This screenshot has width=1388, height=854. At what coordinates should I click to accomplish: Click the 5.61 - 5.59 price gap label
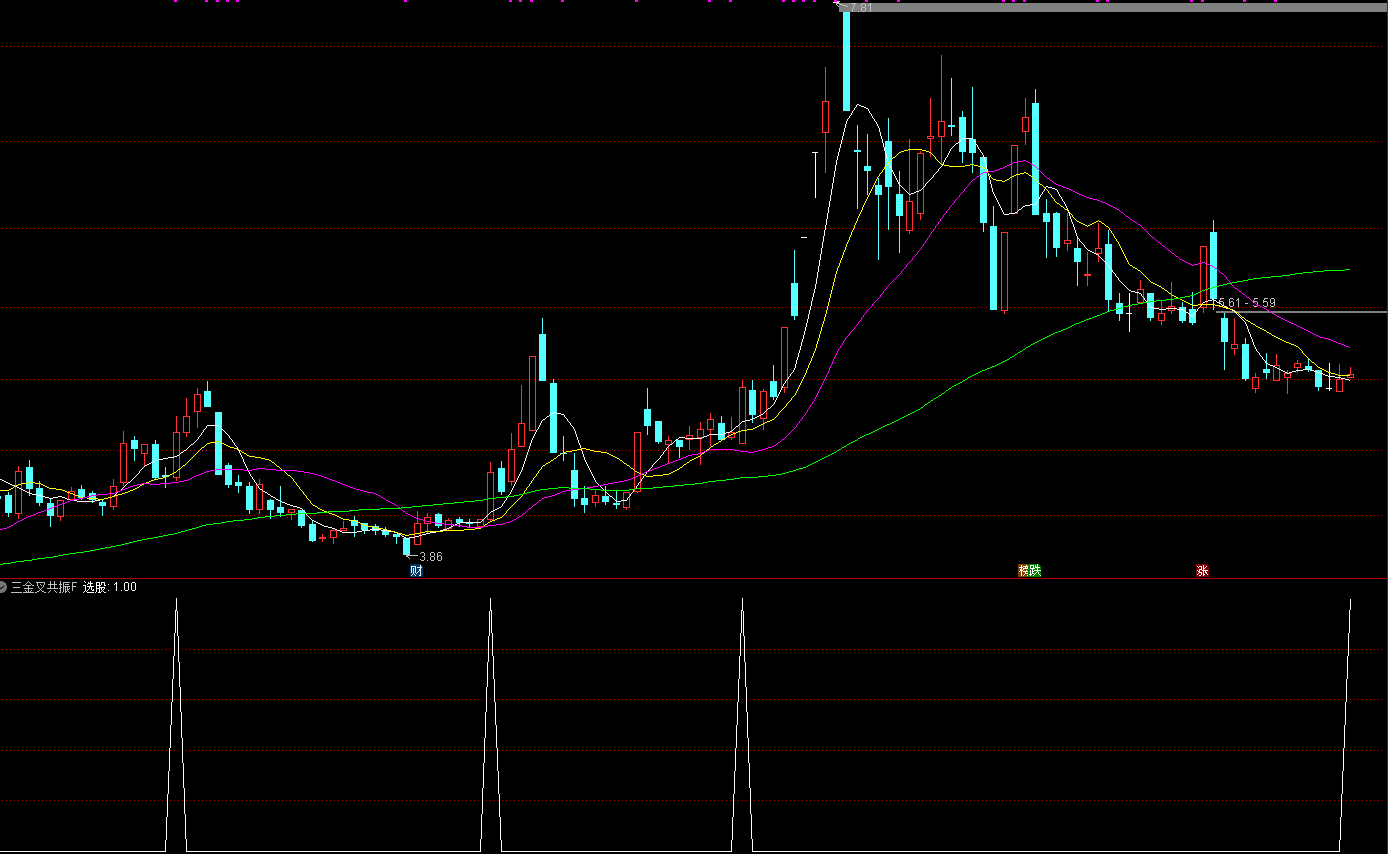pos(1246,303)
